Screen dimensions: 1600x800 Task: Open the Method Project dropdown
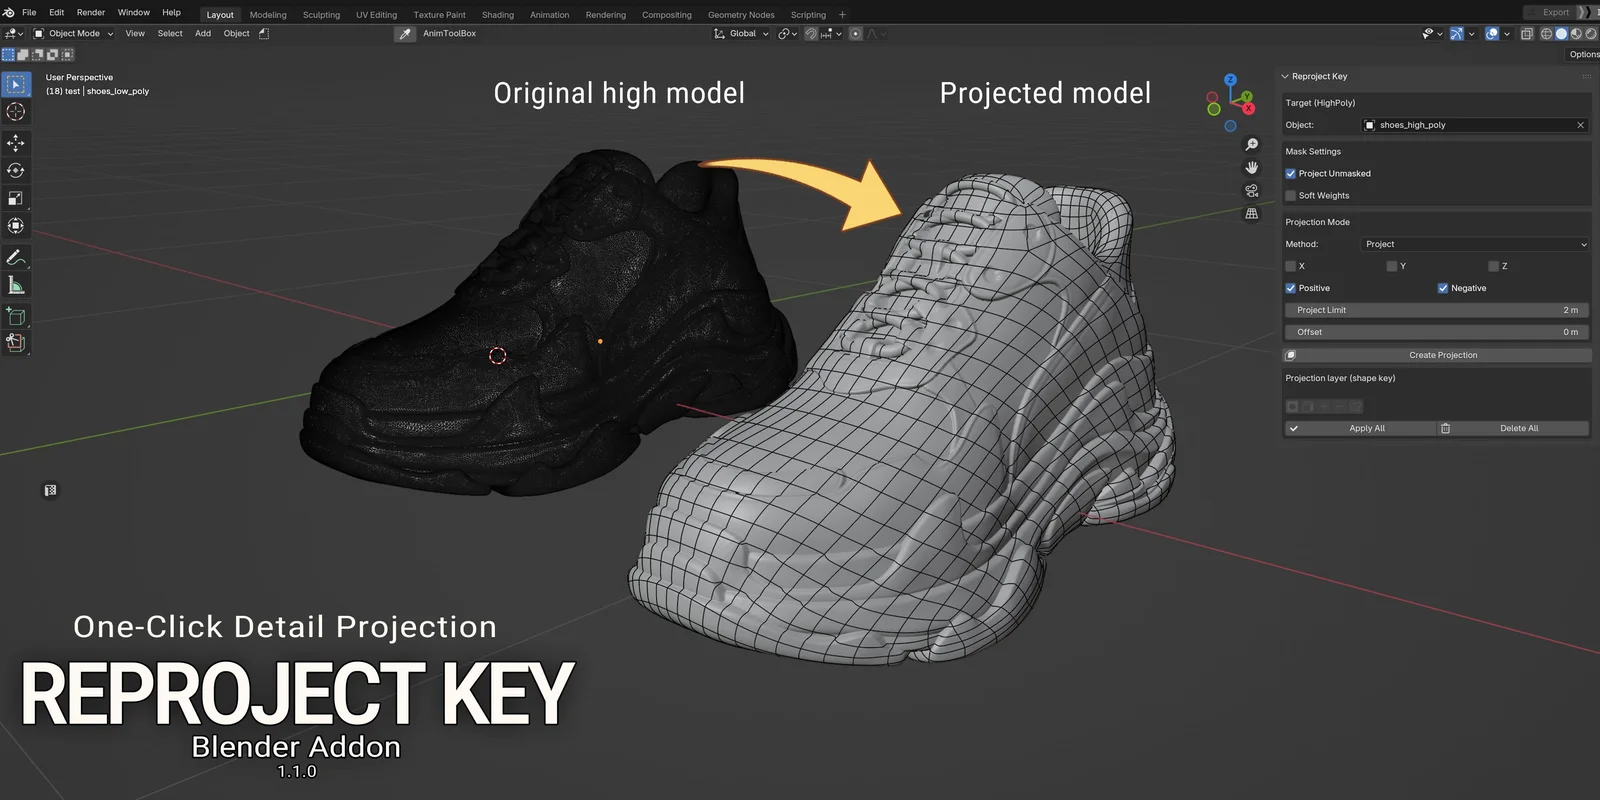coord(1475,244)
